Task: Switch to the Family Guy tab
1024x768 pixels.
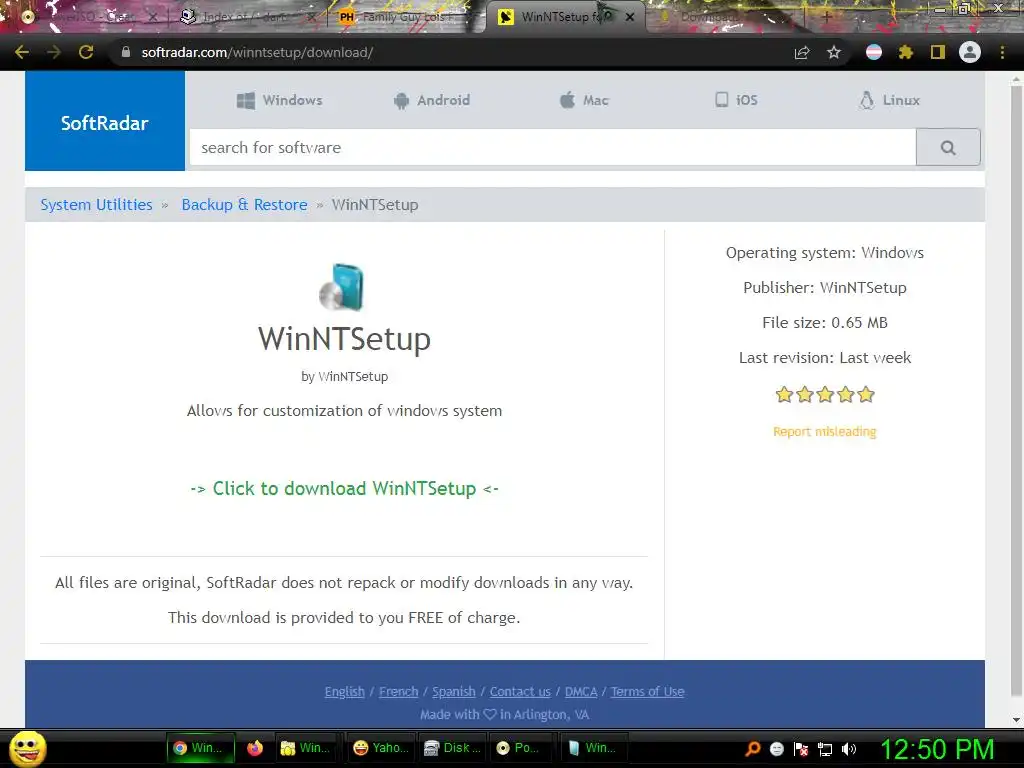Action: 403,17
